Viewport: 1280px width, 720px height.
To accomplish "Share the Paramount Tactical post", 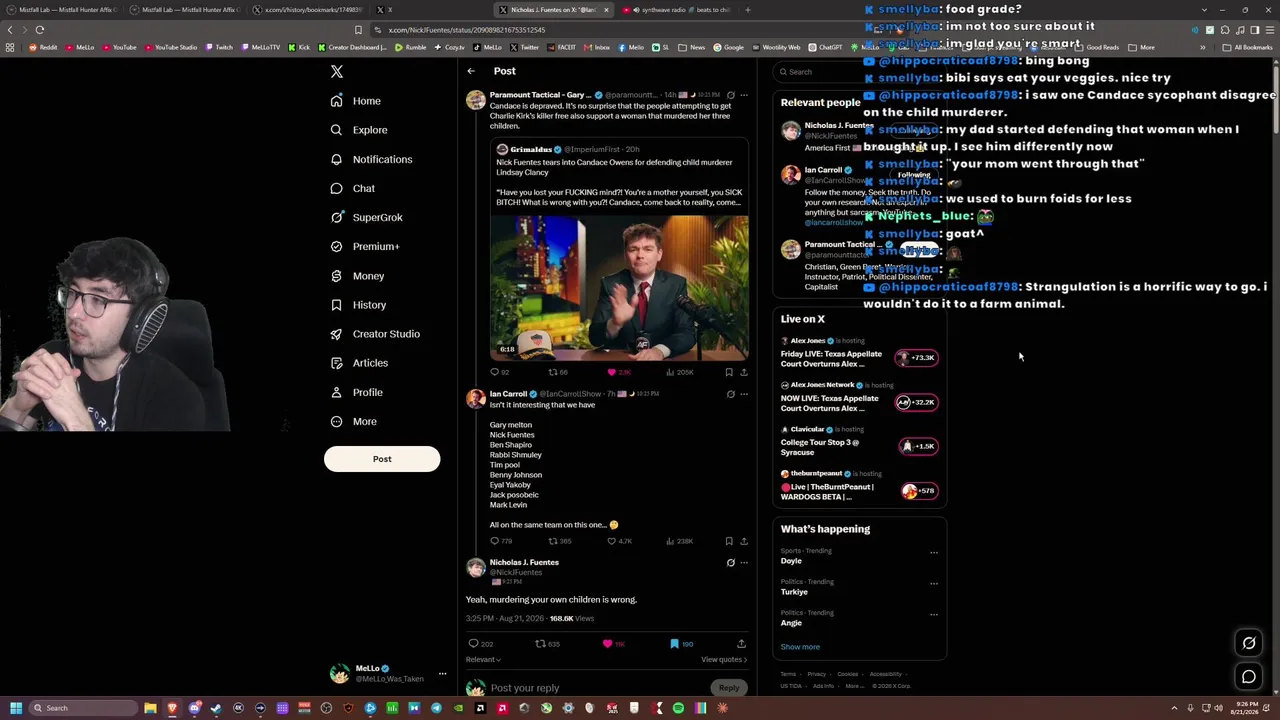I will pos(743,372).
